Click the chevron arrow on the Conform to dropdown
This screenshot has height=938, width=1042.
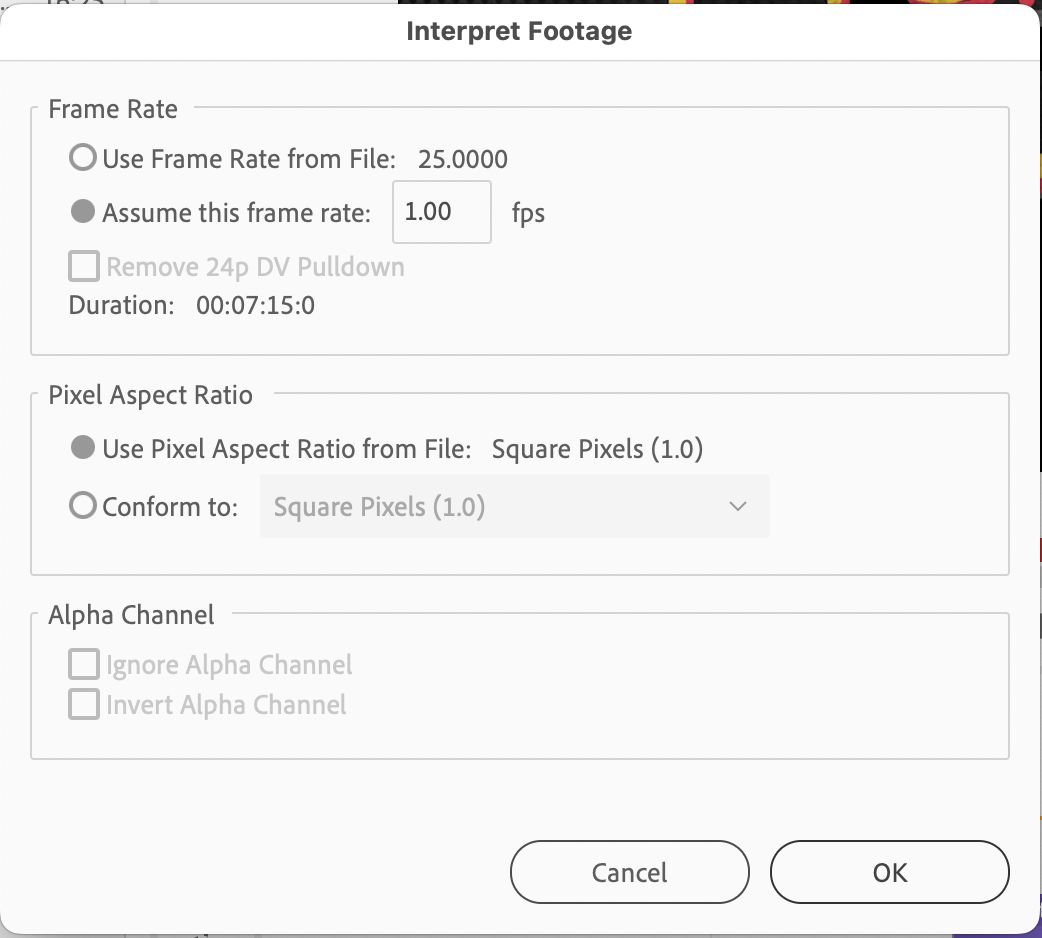click(738, 506)
